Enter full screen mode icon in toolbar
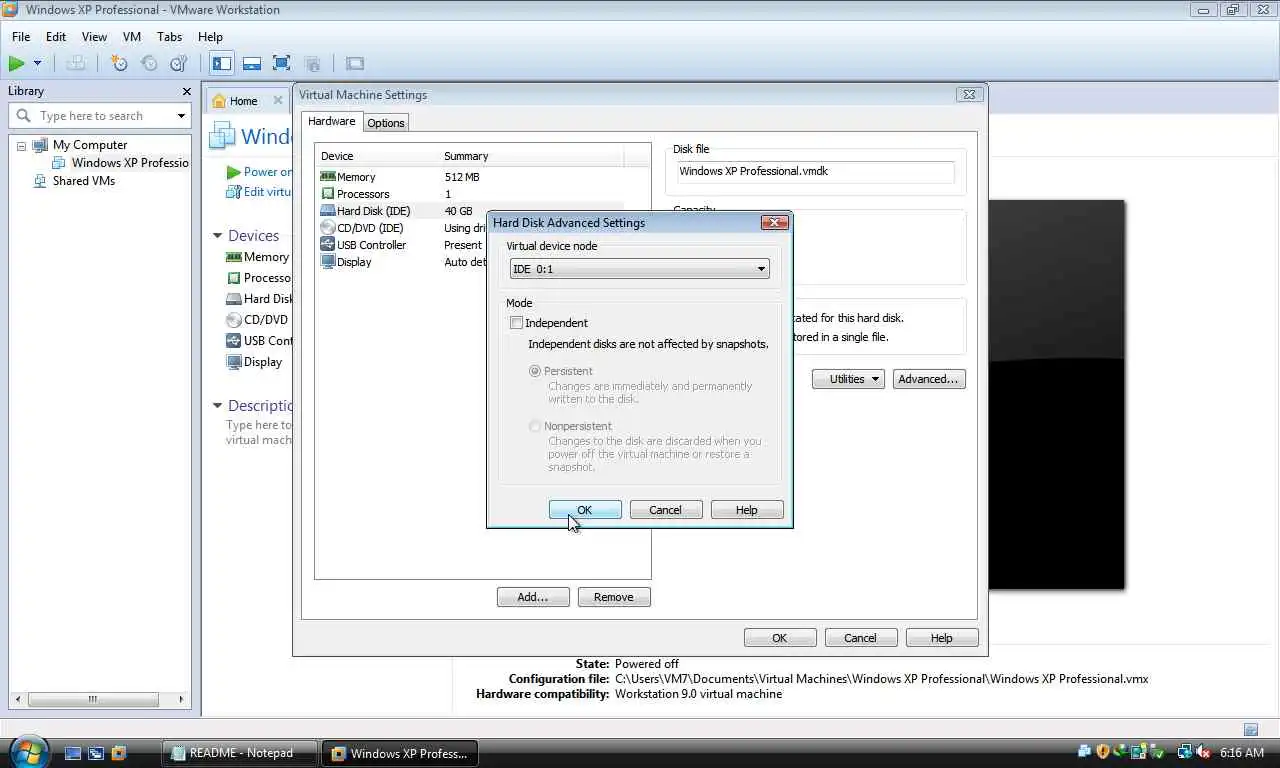This screenshot has height=768, width=1280. [x=282, y=63]
